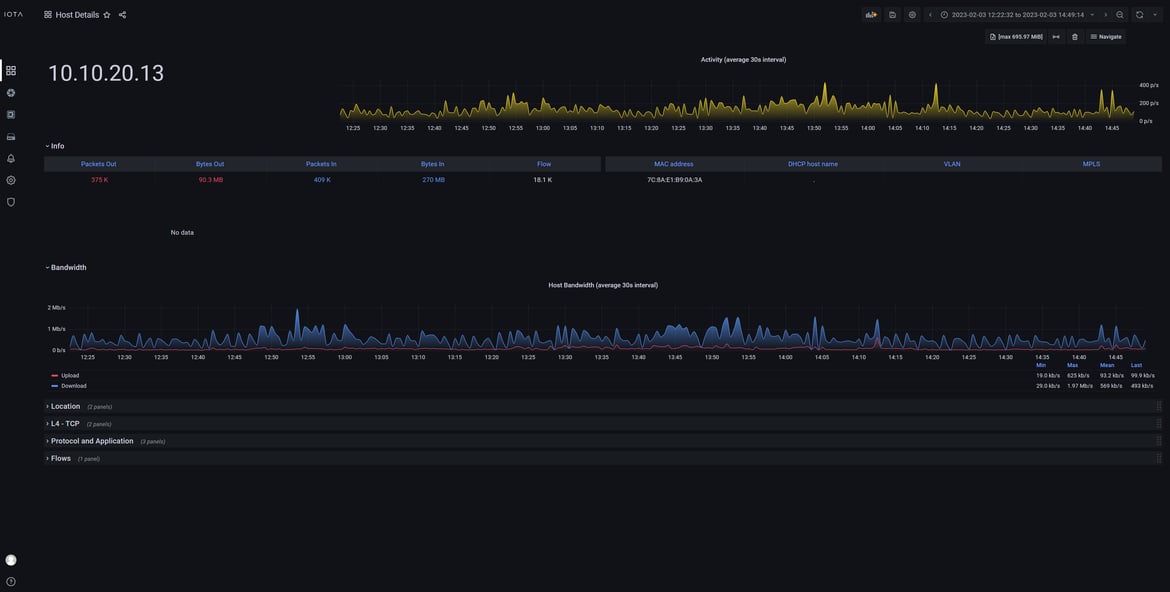
Task: Click the refresh dashboard icon
Action: 1137,12
